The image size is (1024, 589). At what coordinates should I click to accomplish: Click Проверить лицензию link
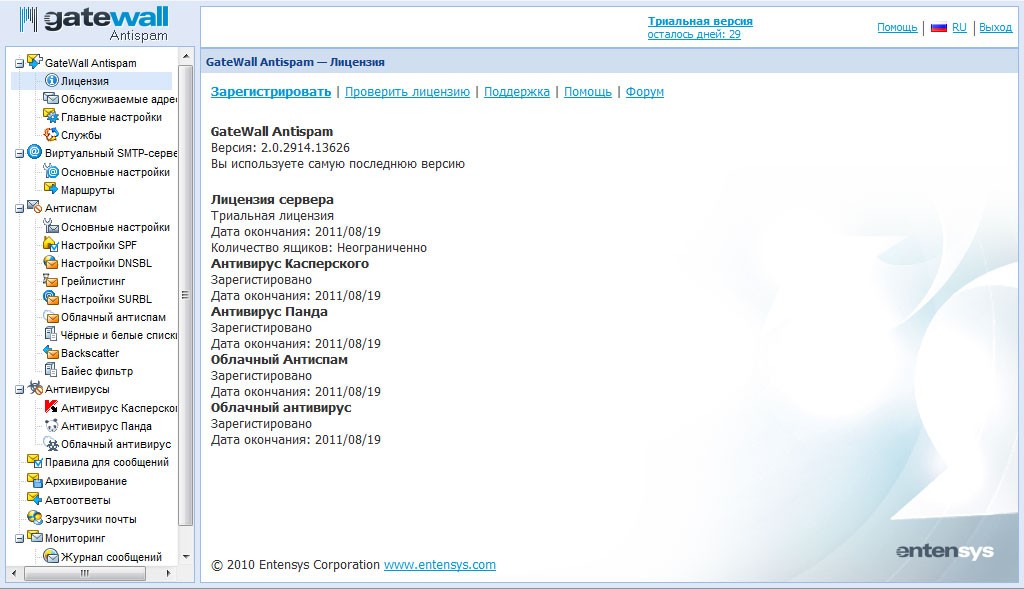(x=408, y=91)
